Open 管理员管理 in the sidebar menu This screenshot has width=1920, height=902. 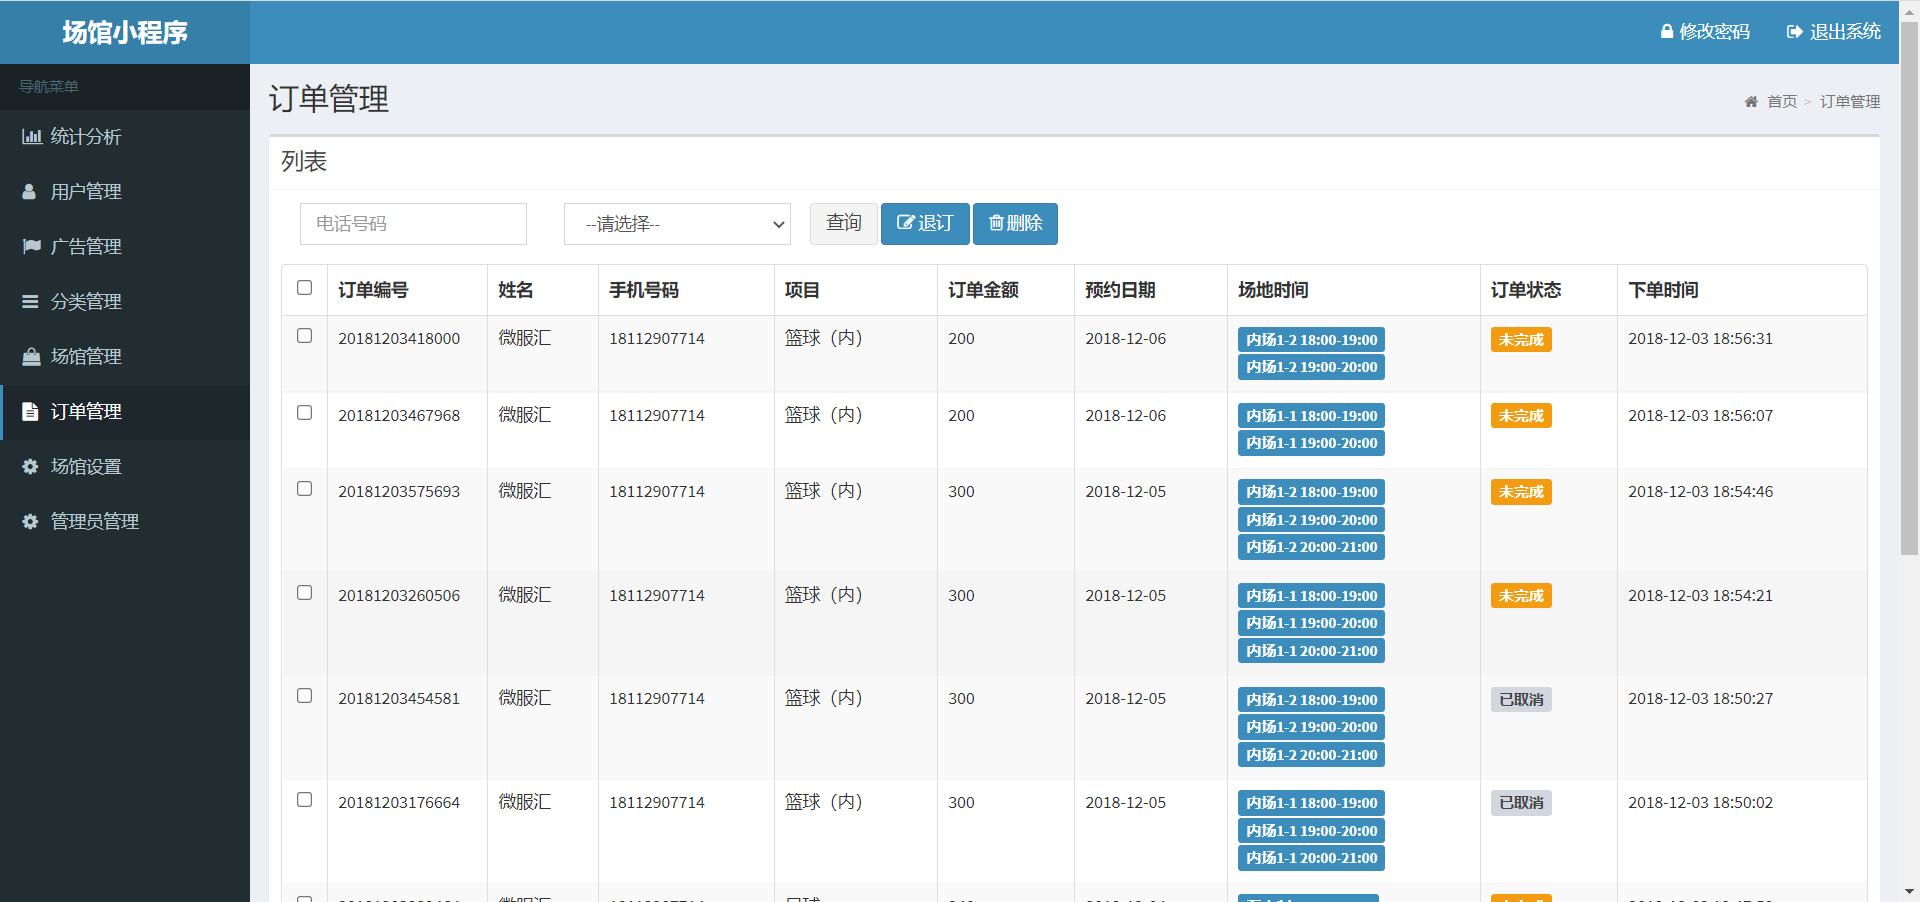125,522
